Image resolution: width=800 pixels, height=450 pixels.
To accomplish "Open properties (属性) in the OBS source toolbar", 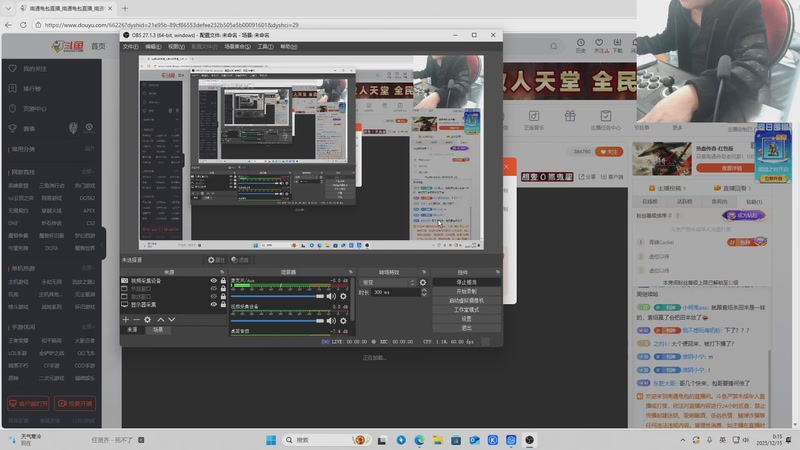I will (216, 260).
